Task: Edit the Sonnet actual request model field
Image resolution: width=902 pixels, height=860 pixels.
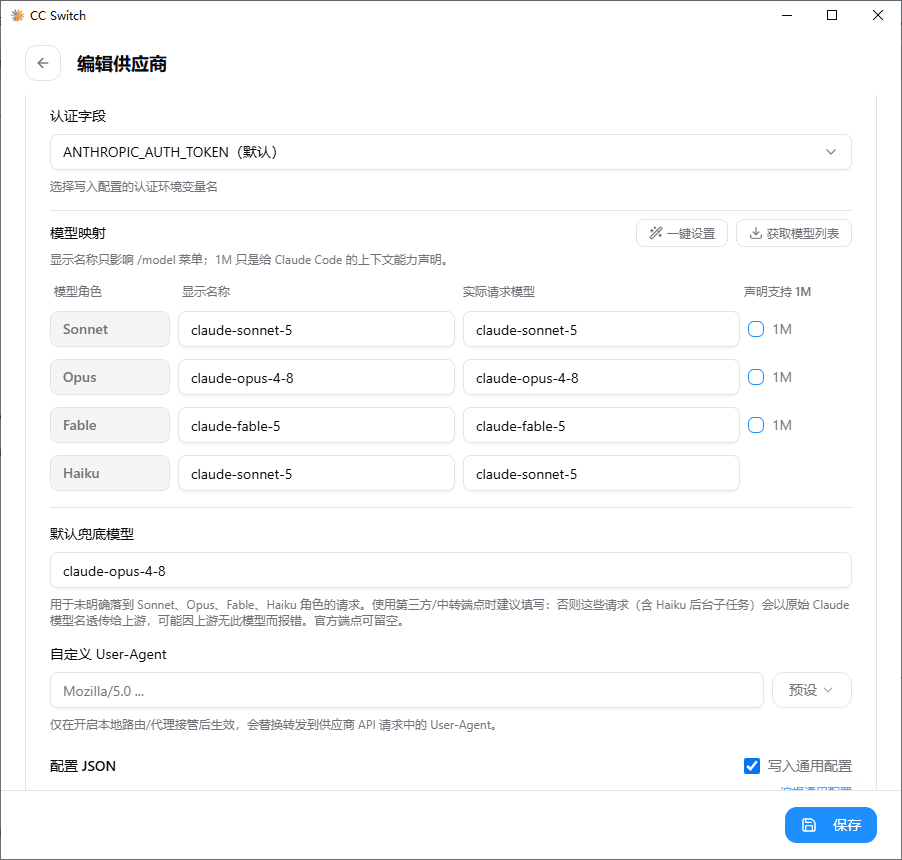Action: click(601, 329)
